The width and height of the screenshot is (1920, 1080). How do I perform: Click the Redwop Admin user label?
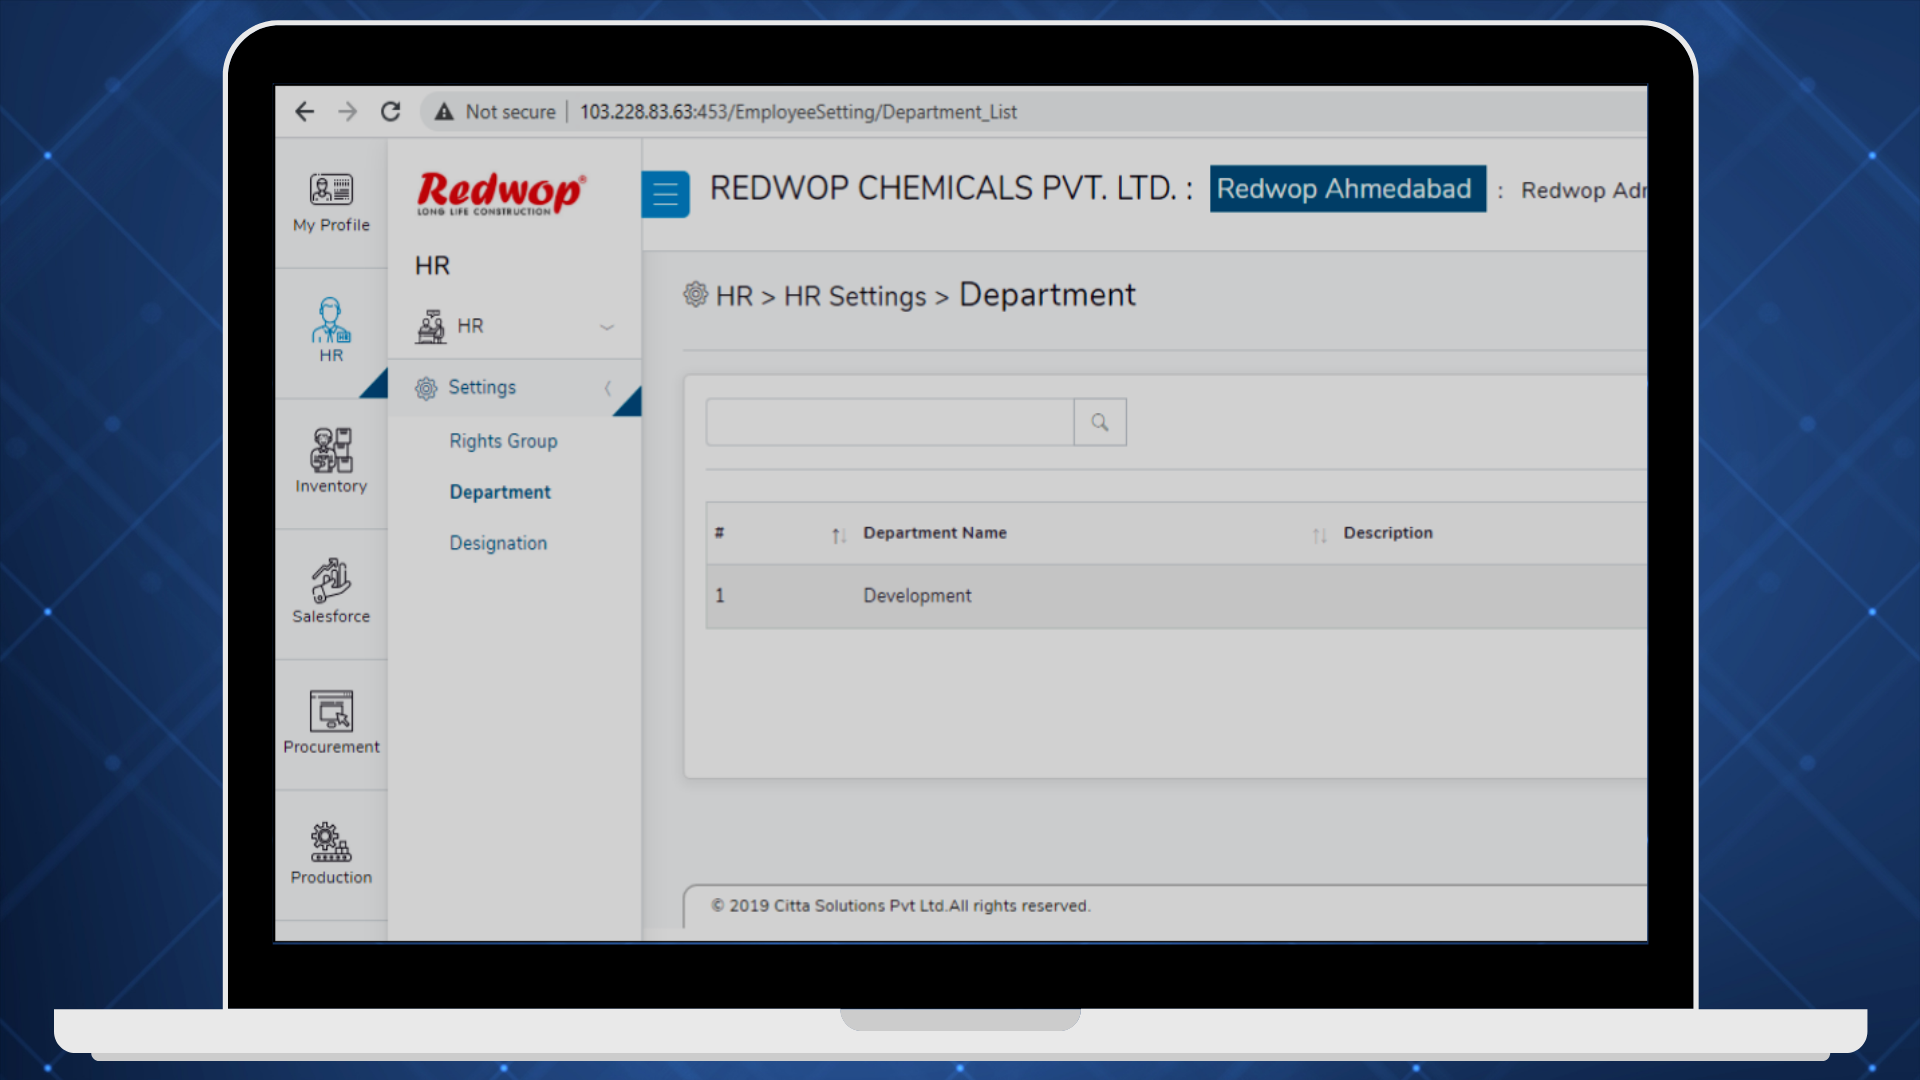[1583, 190]
